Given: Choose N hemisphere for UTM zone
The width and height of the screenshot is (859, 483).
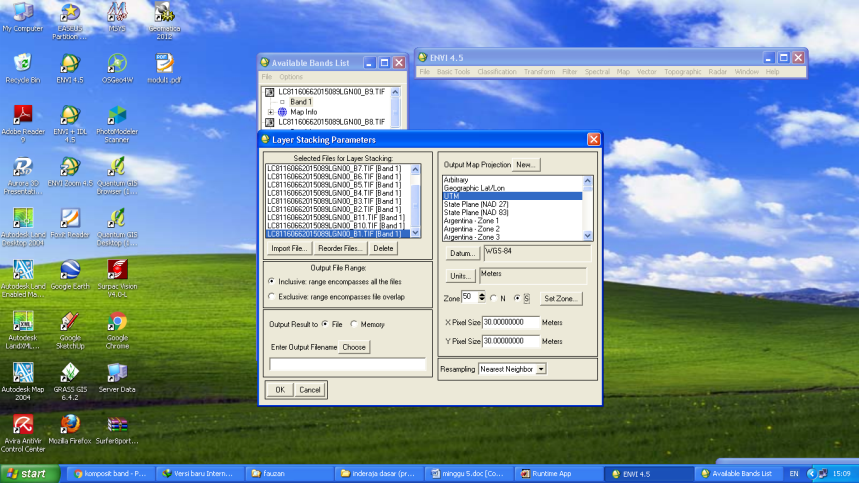Looking at the screenshot, I should 494,298.
